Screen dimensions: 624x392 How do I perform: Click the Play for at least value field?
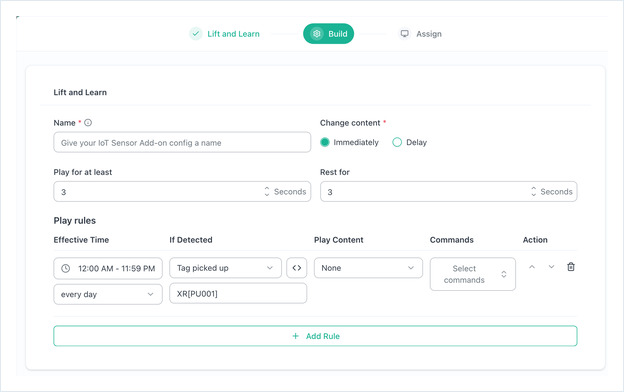tap(182, 191)
